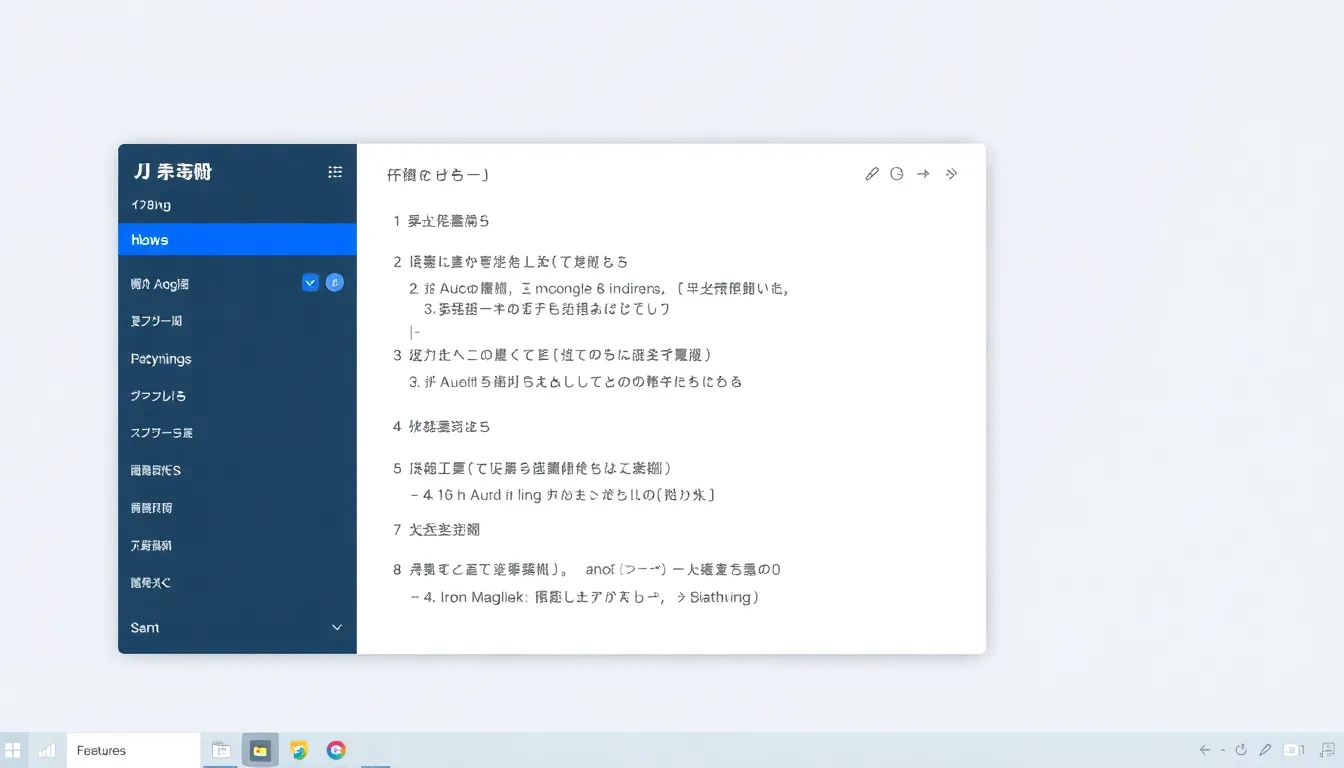1344x768 pixels.
Task: Click the right arrow icon in note header
Action: pyautogui.click(x=923, y=174)
